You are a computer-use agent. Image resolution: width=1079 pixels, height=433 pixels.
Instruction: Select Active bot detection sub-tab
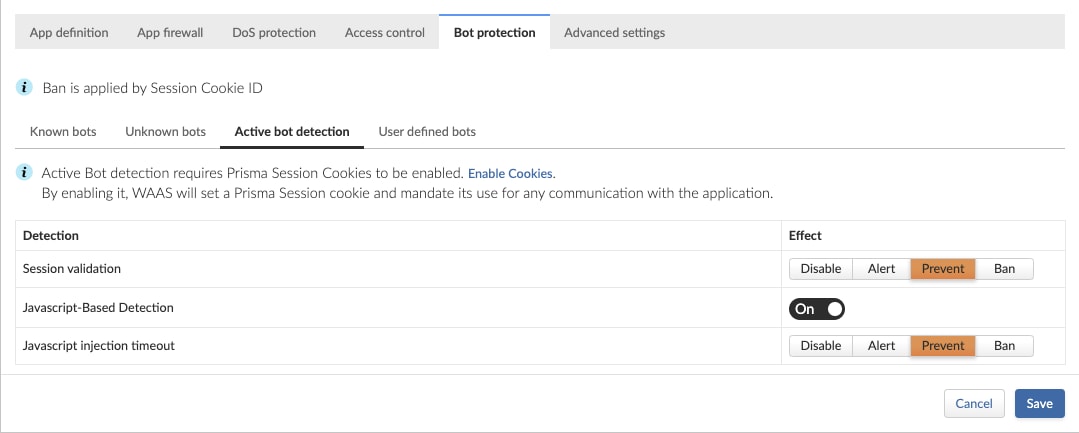click(292, 131)
